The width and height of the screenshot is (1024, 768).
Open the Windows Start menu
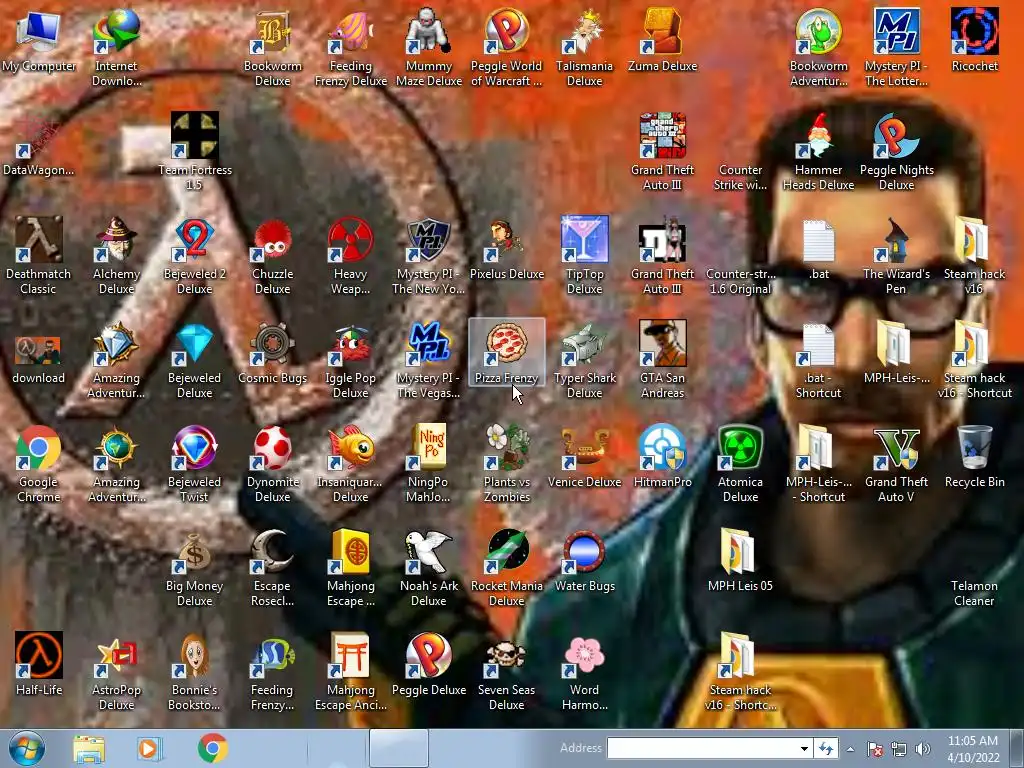[x=27, y=748]
